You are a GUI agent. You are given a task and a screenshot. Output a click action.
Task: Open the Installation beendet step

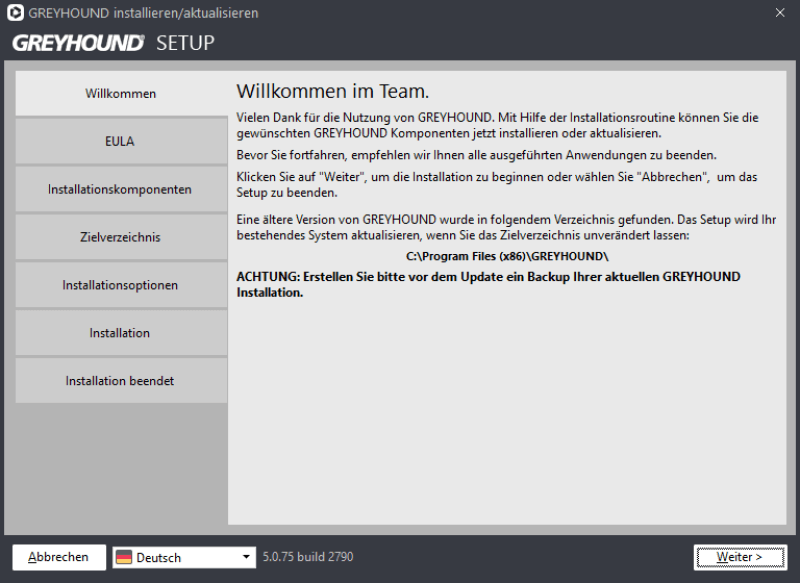click(x=121, y=381)
